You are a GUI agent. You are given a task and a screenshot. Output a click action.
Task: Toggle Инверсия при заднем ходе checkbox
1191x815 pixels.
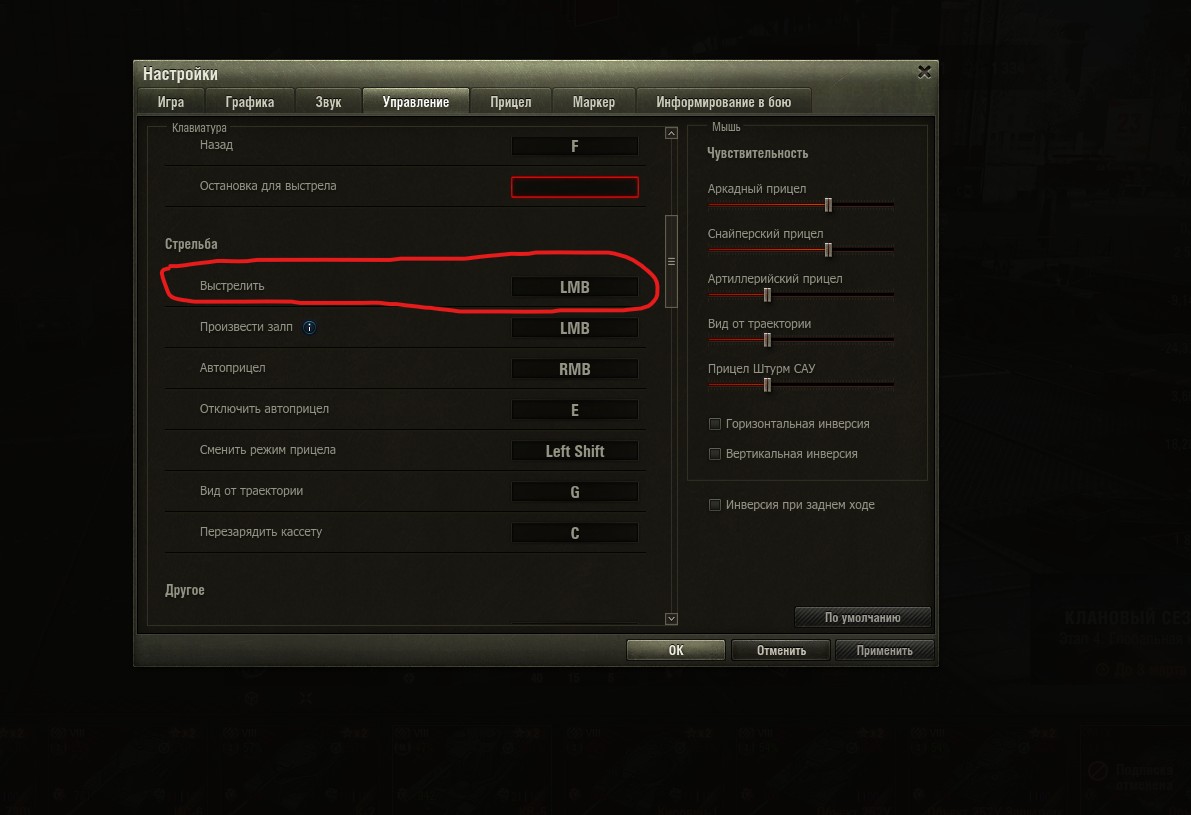coord(715,505)
